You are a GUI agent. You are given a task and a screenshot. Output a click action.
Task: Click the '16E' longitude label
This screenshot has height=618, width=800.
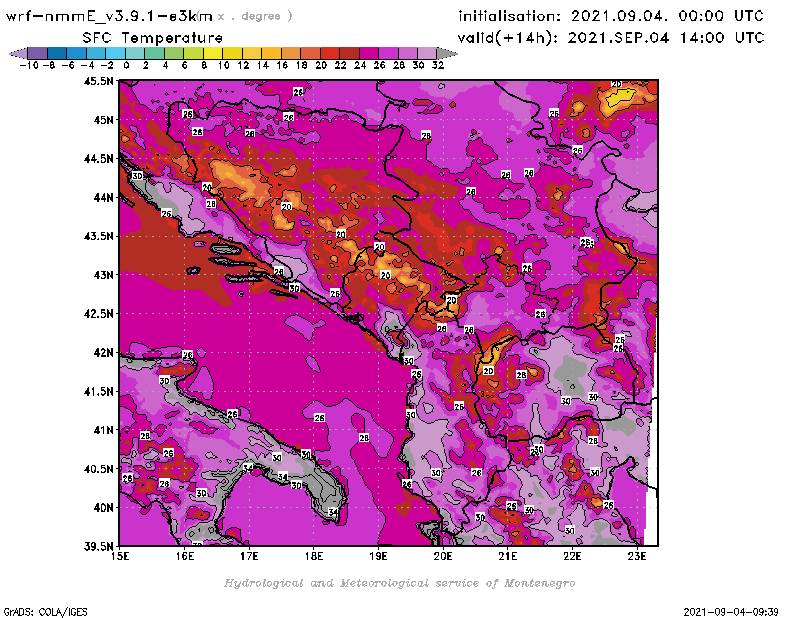pos(185,556)
